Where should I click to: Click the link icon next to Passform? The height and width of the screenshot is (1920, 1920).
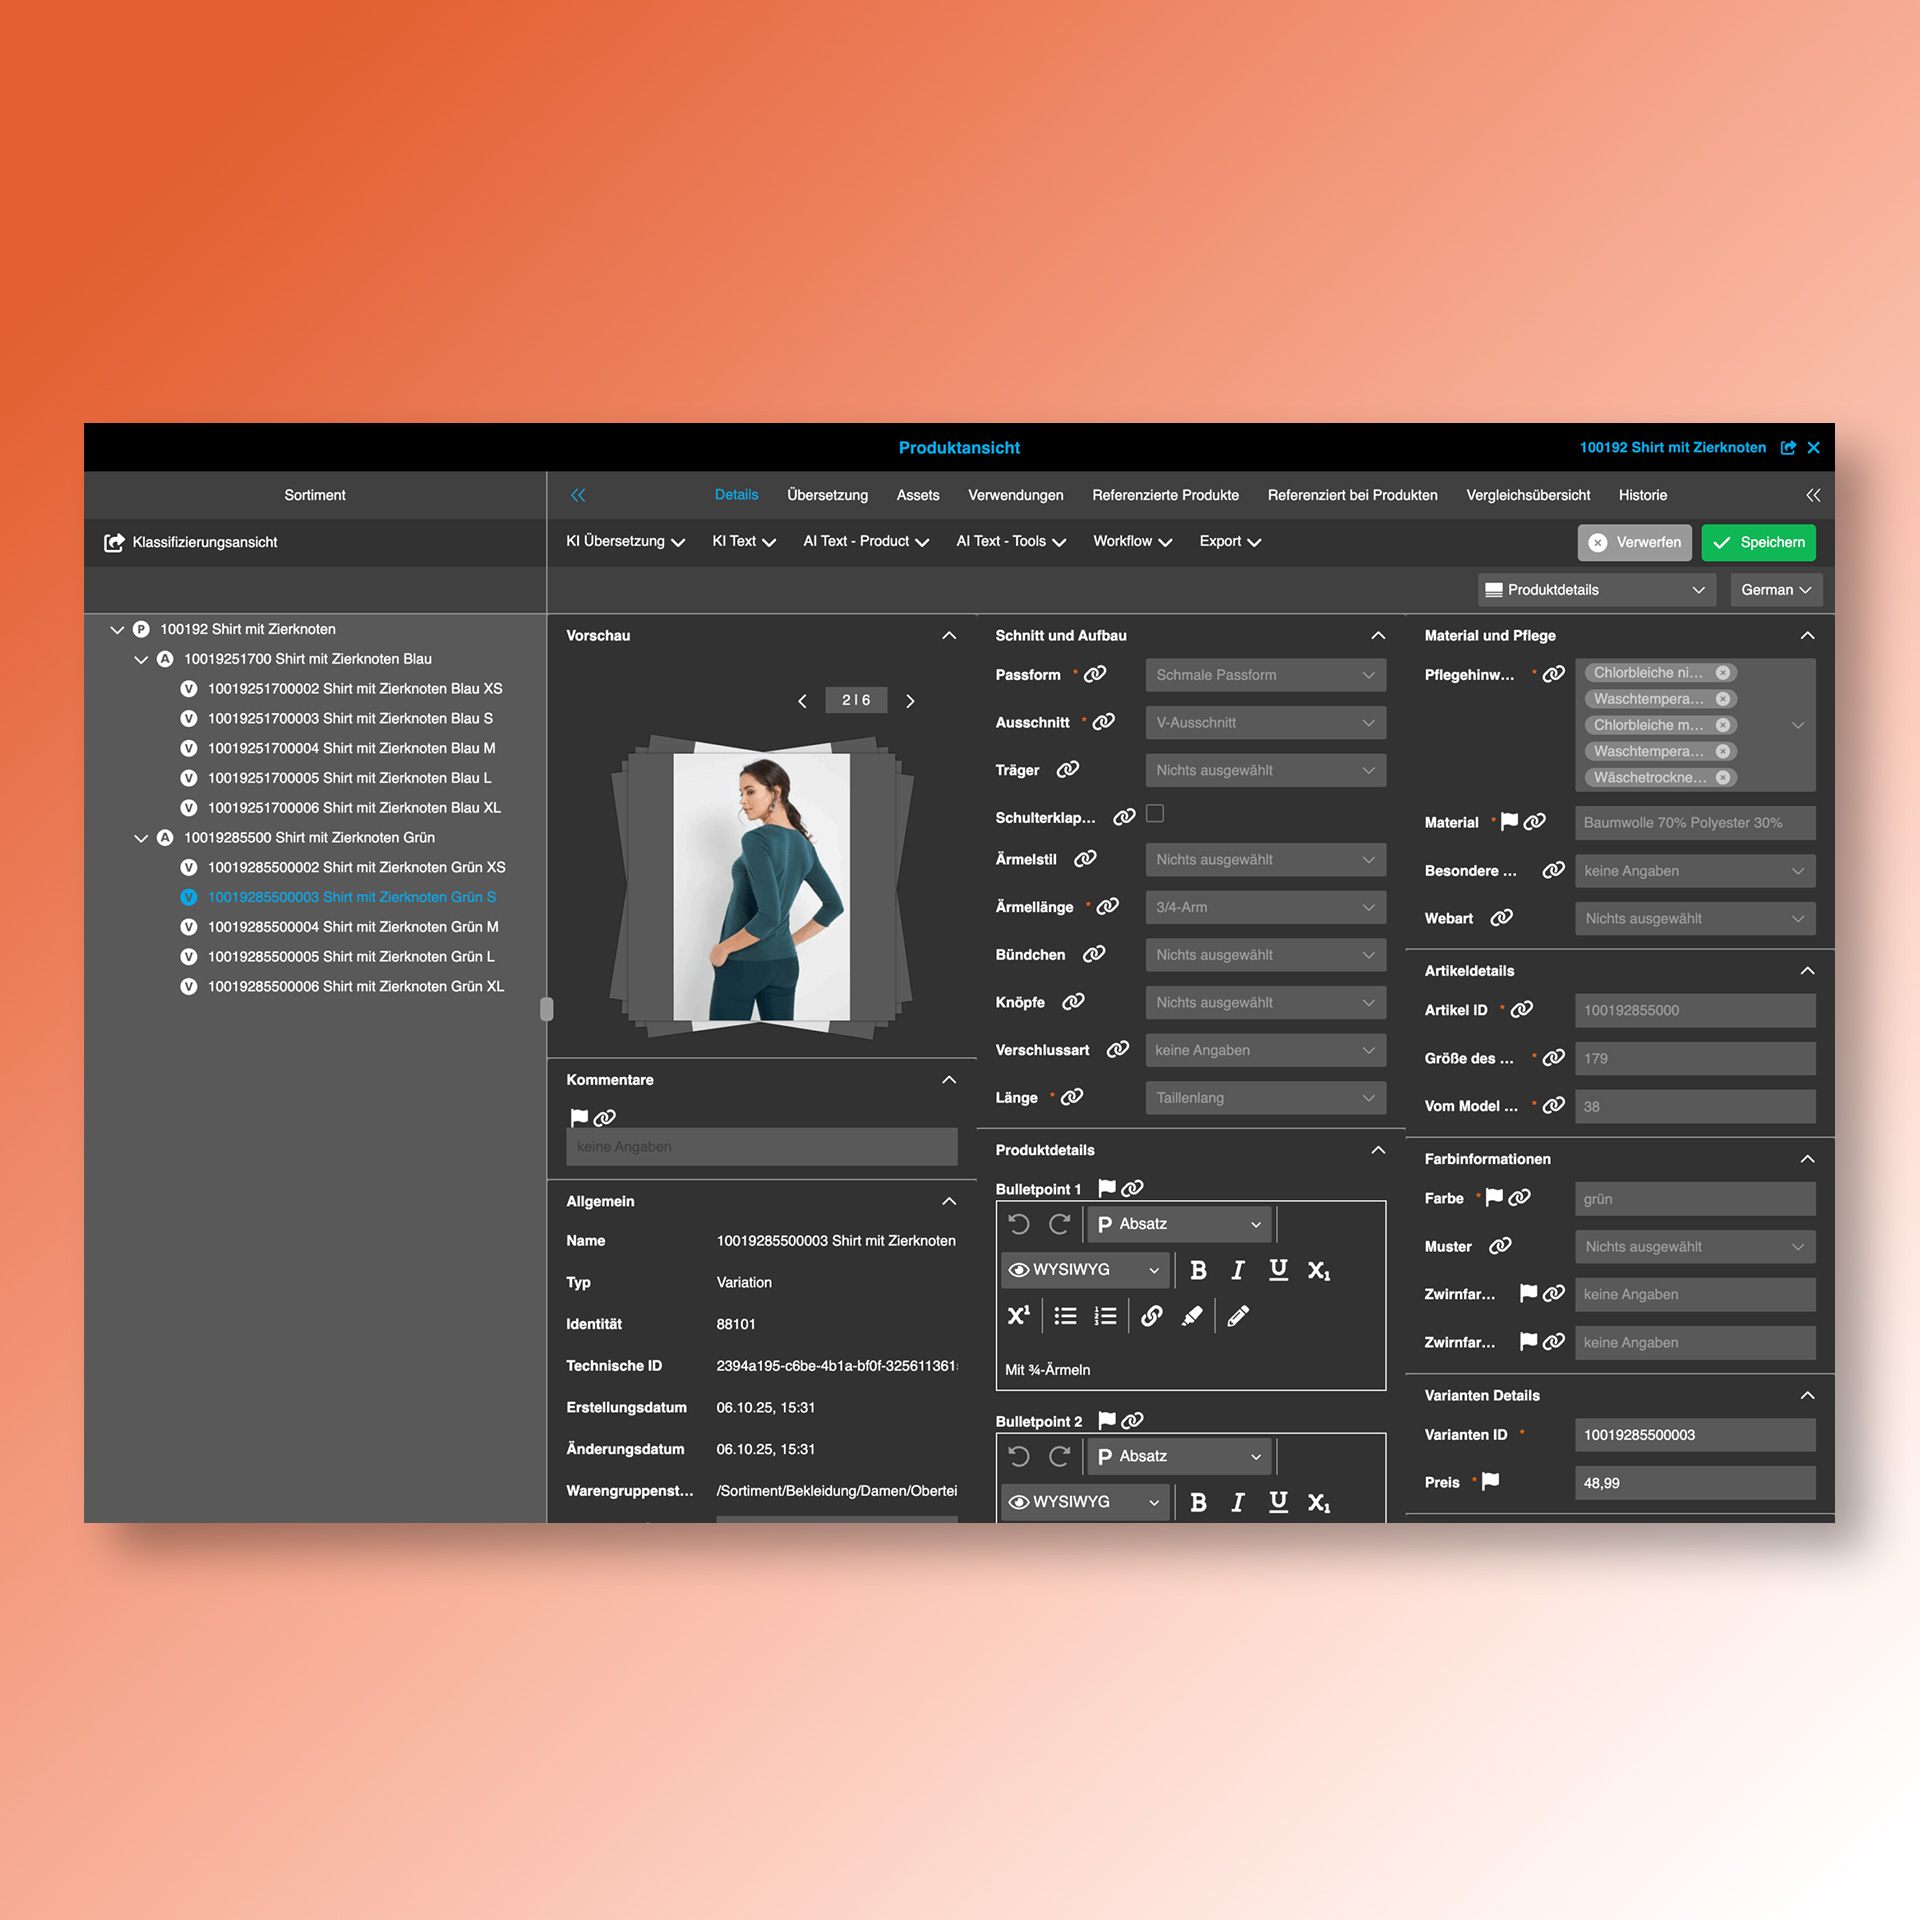pos(1096,674)
